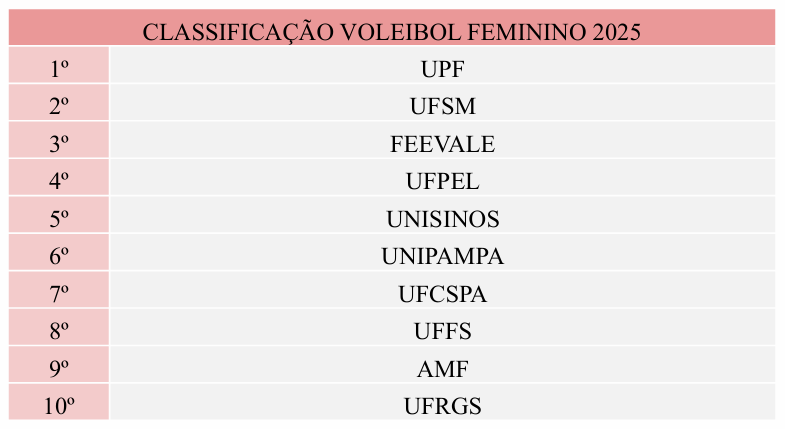785x429 pixels.
Task: Select the 8º rank cell
Action: click(x=58, y=332)
